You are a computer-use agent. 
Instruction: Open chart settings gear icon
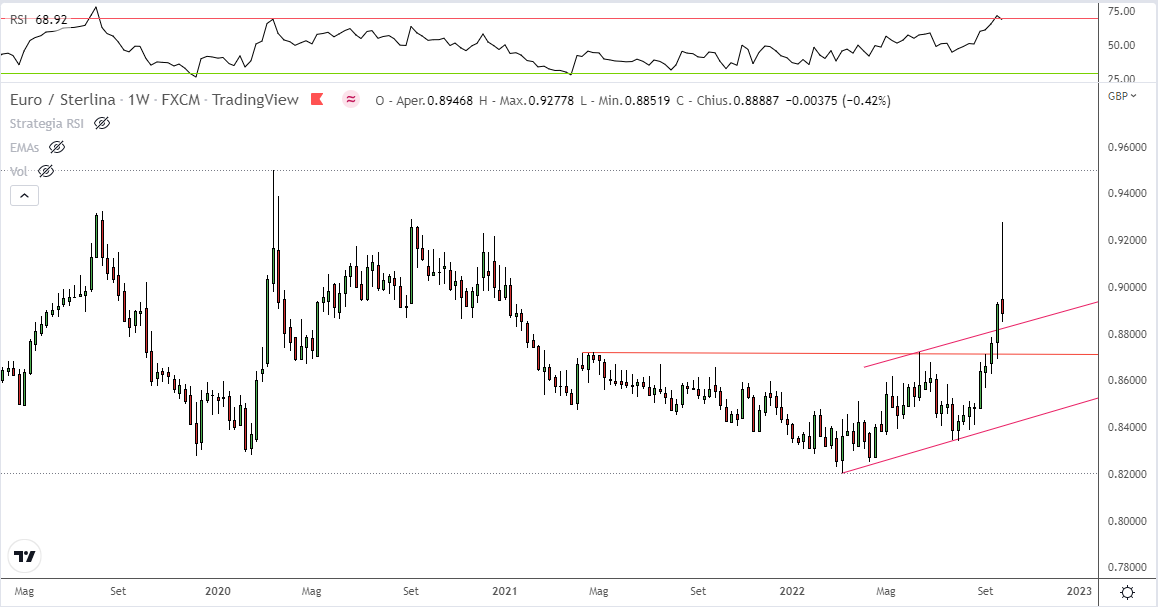click(x=1128, y=591)
